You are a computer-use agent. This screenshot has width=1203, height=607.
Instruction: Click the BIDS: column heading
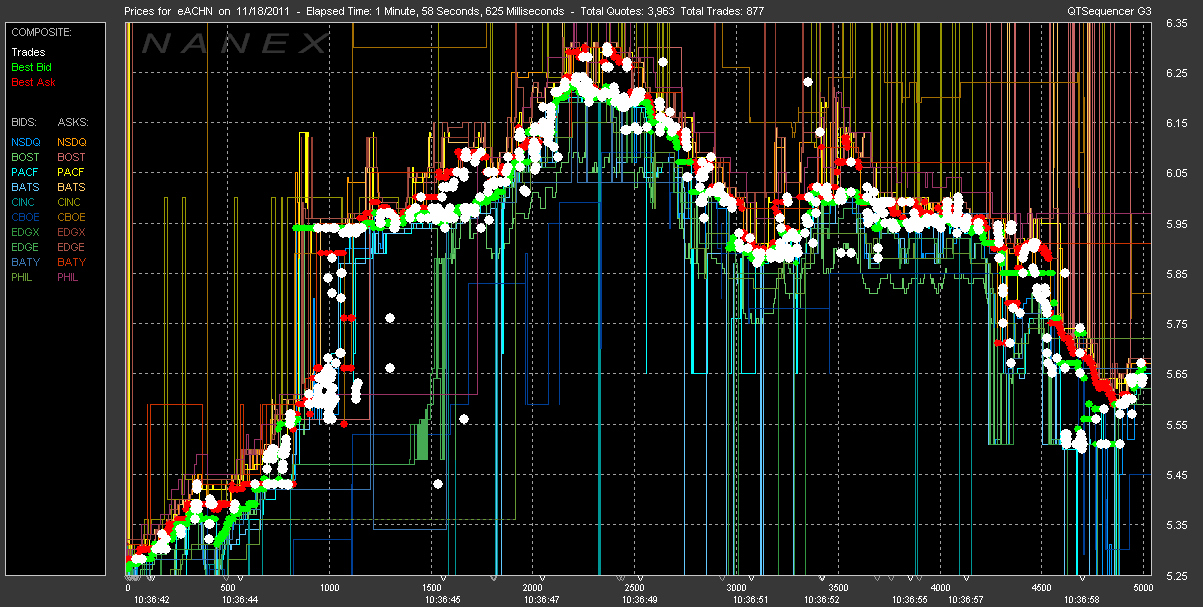24,122
